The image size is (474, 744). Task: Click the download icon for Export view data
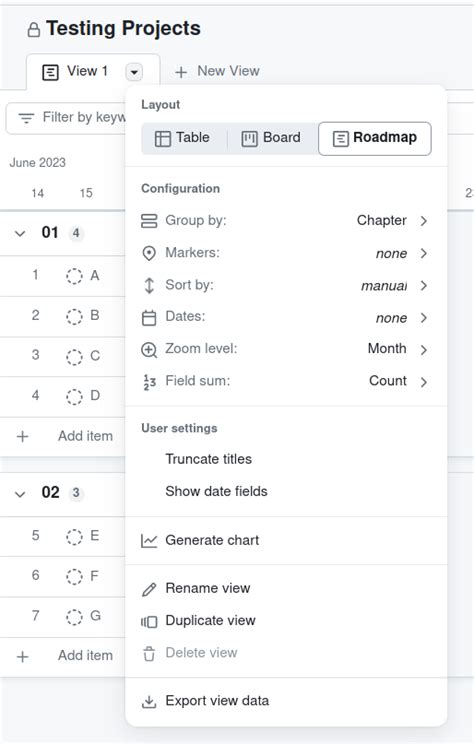(x=149, y=701)
